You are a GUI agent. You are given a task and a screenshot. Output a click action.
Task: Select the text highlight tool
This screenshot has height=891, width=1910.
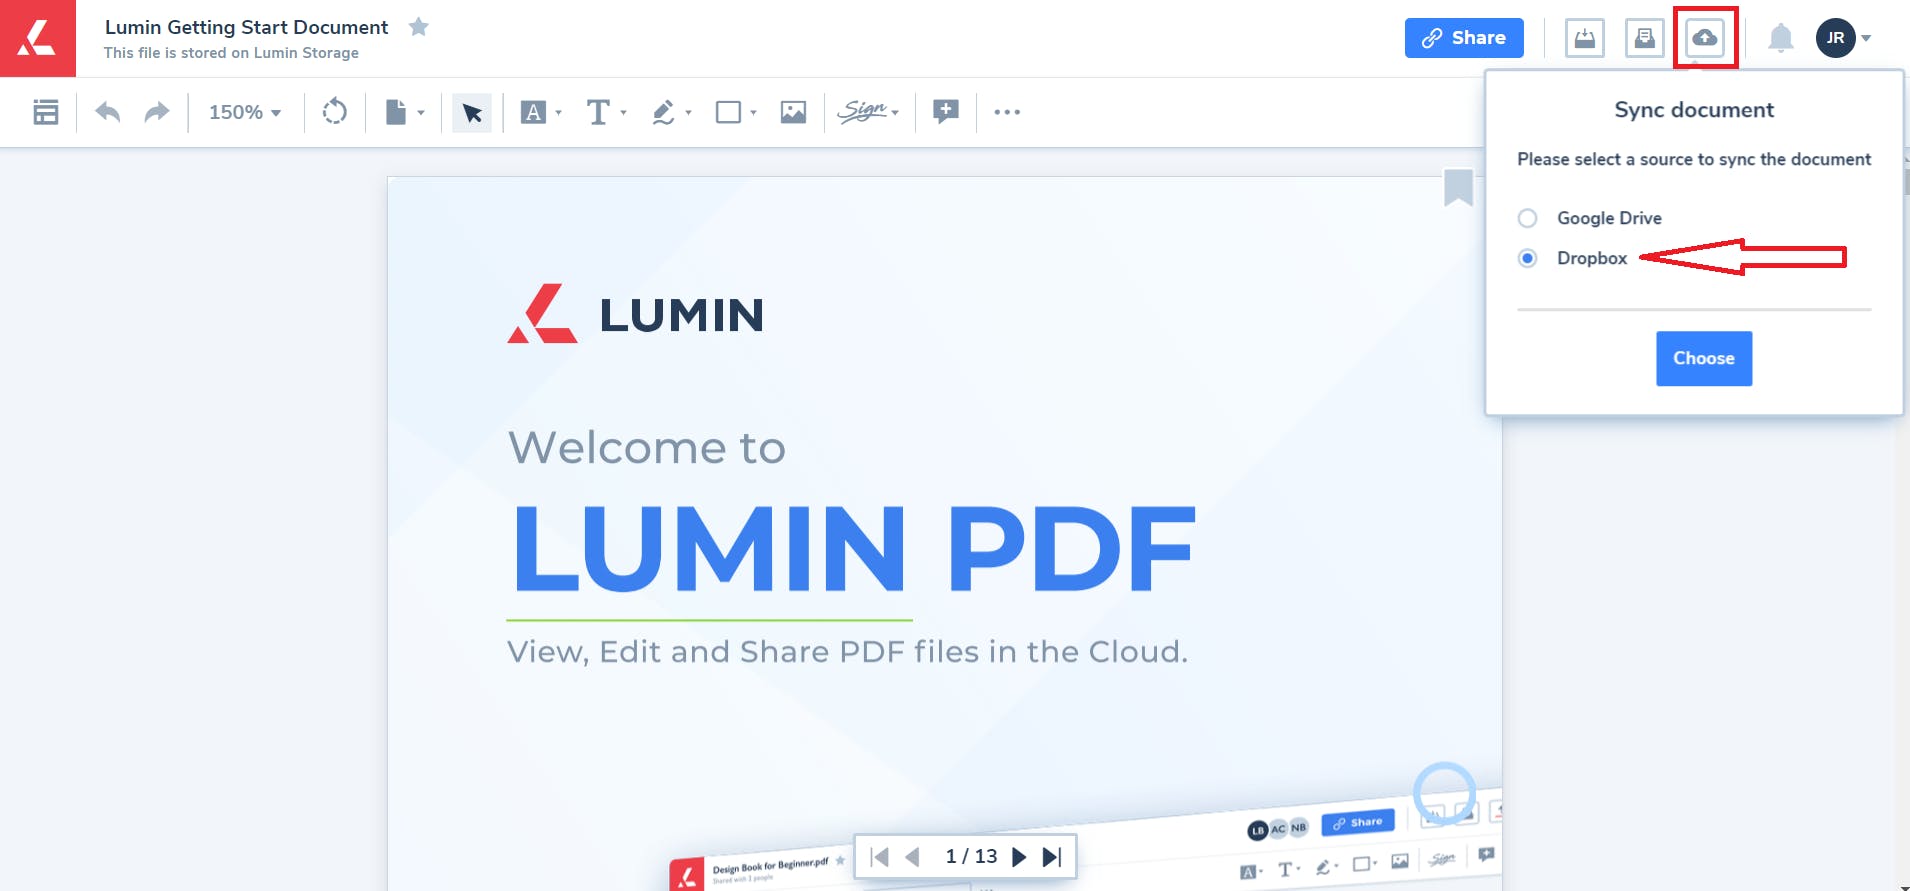tap(534, 112)
